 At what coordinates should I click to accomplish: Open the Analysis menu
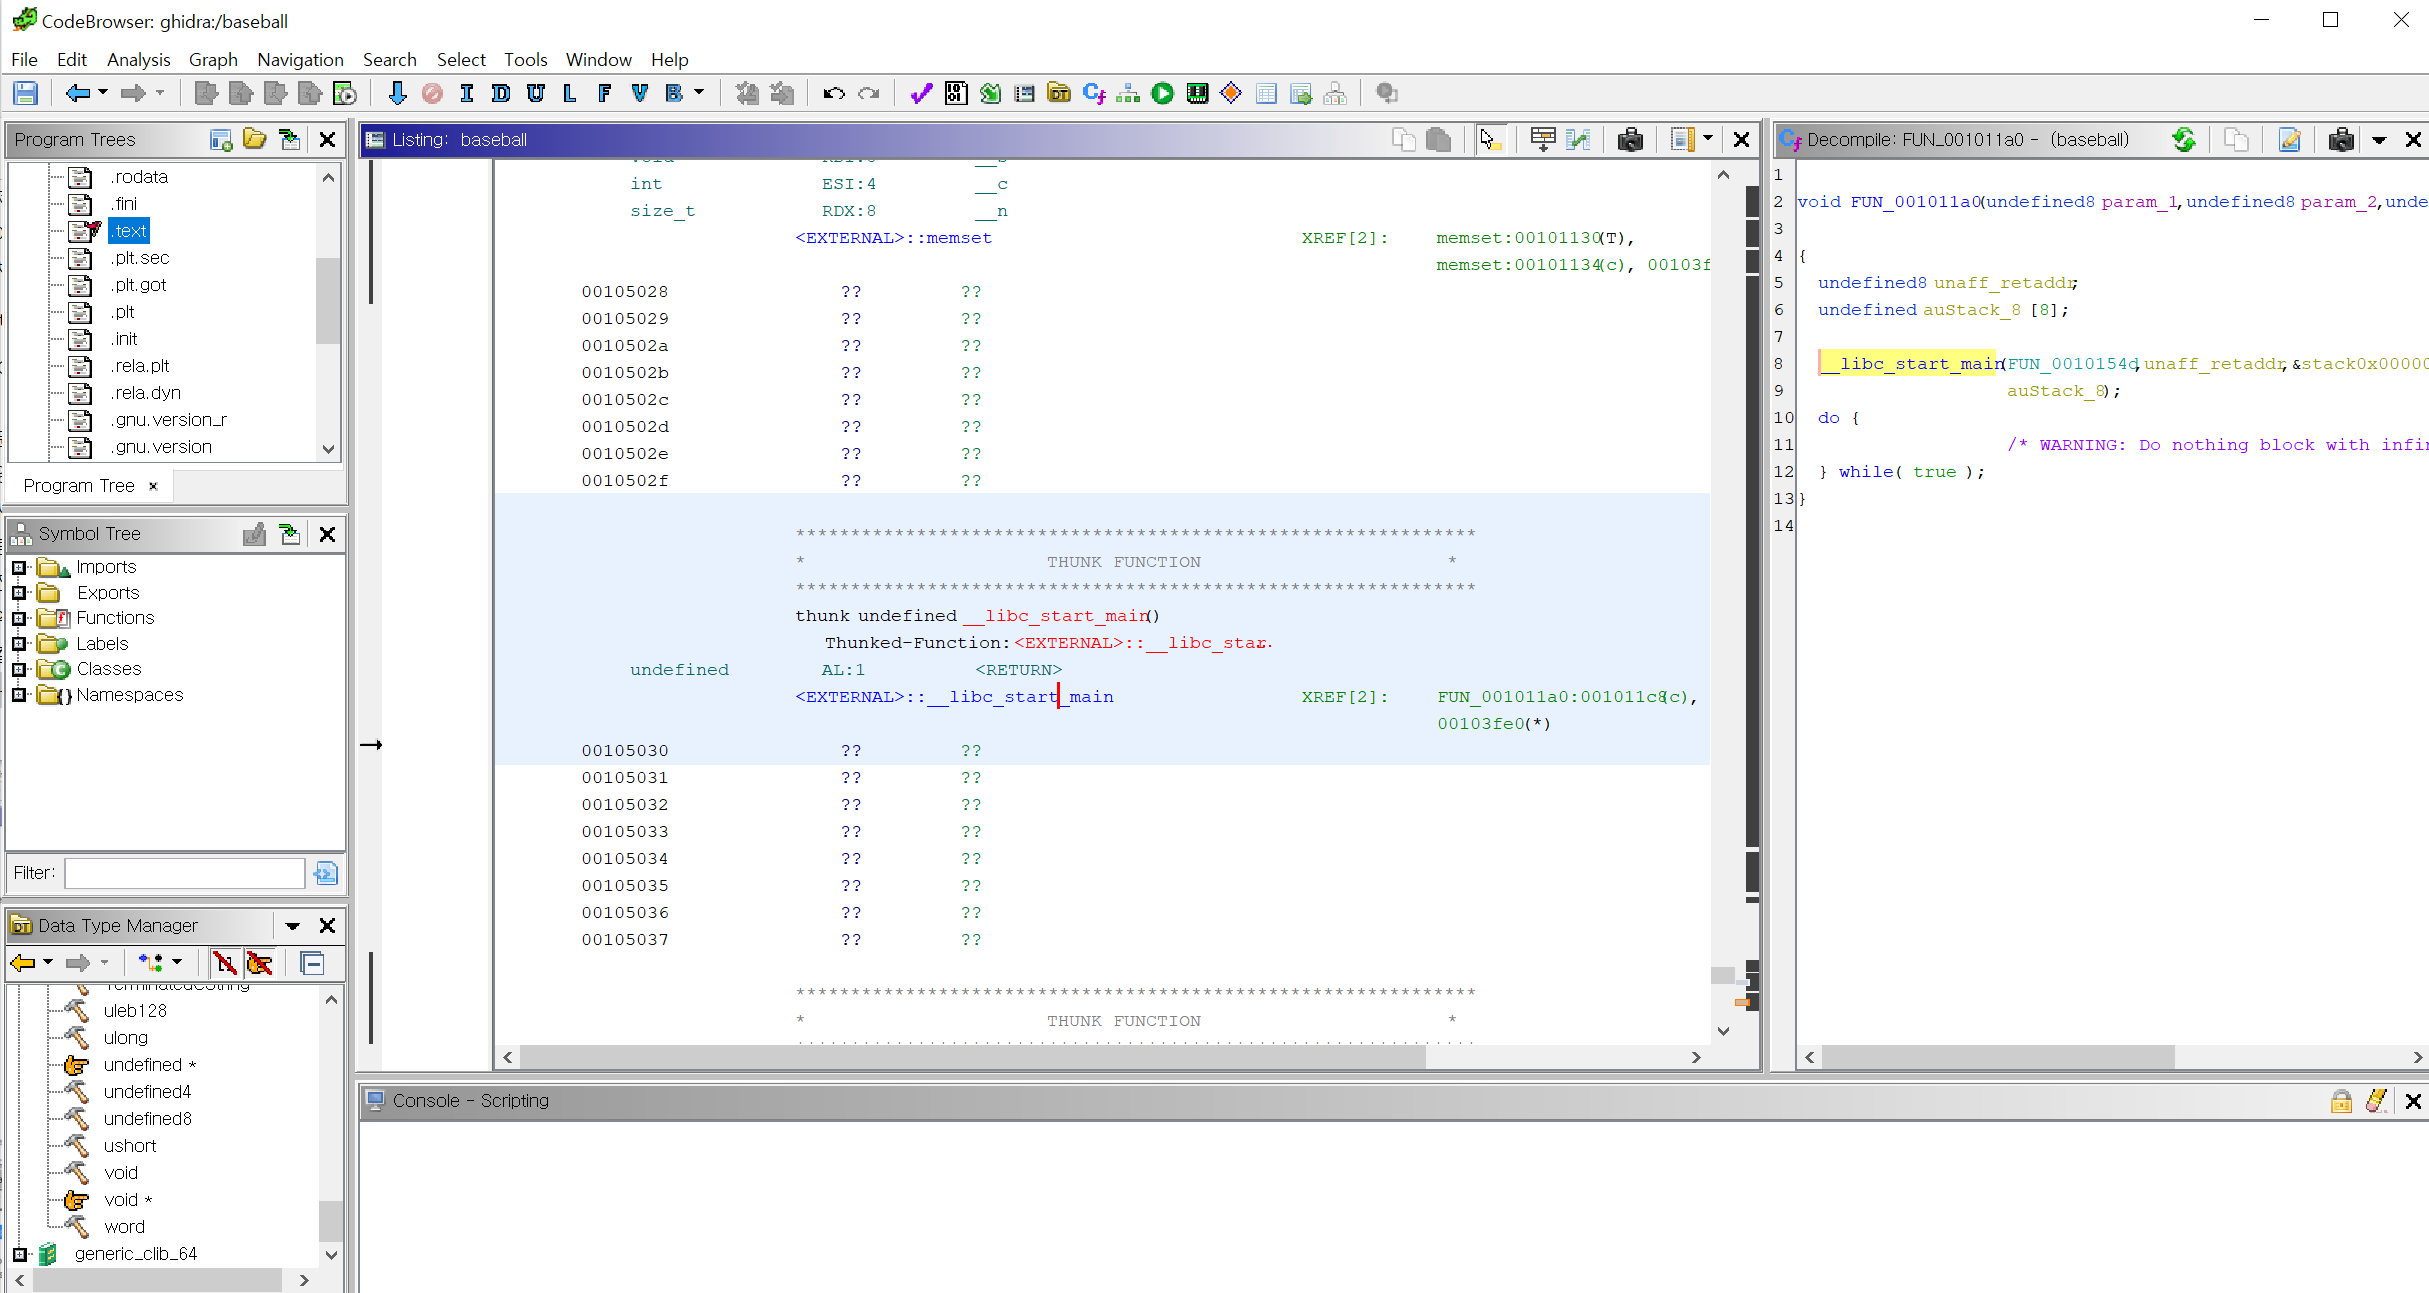138,60
